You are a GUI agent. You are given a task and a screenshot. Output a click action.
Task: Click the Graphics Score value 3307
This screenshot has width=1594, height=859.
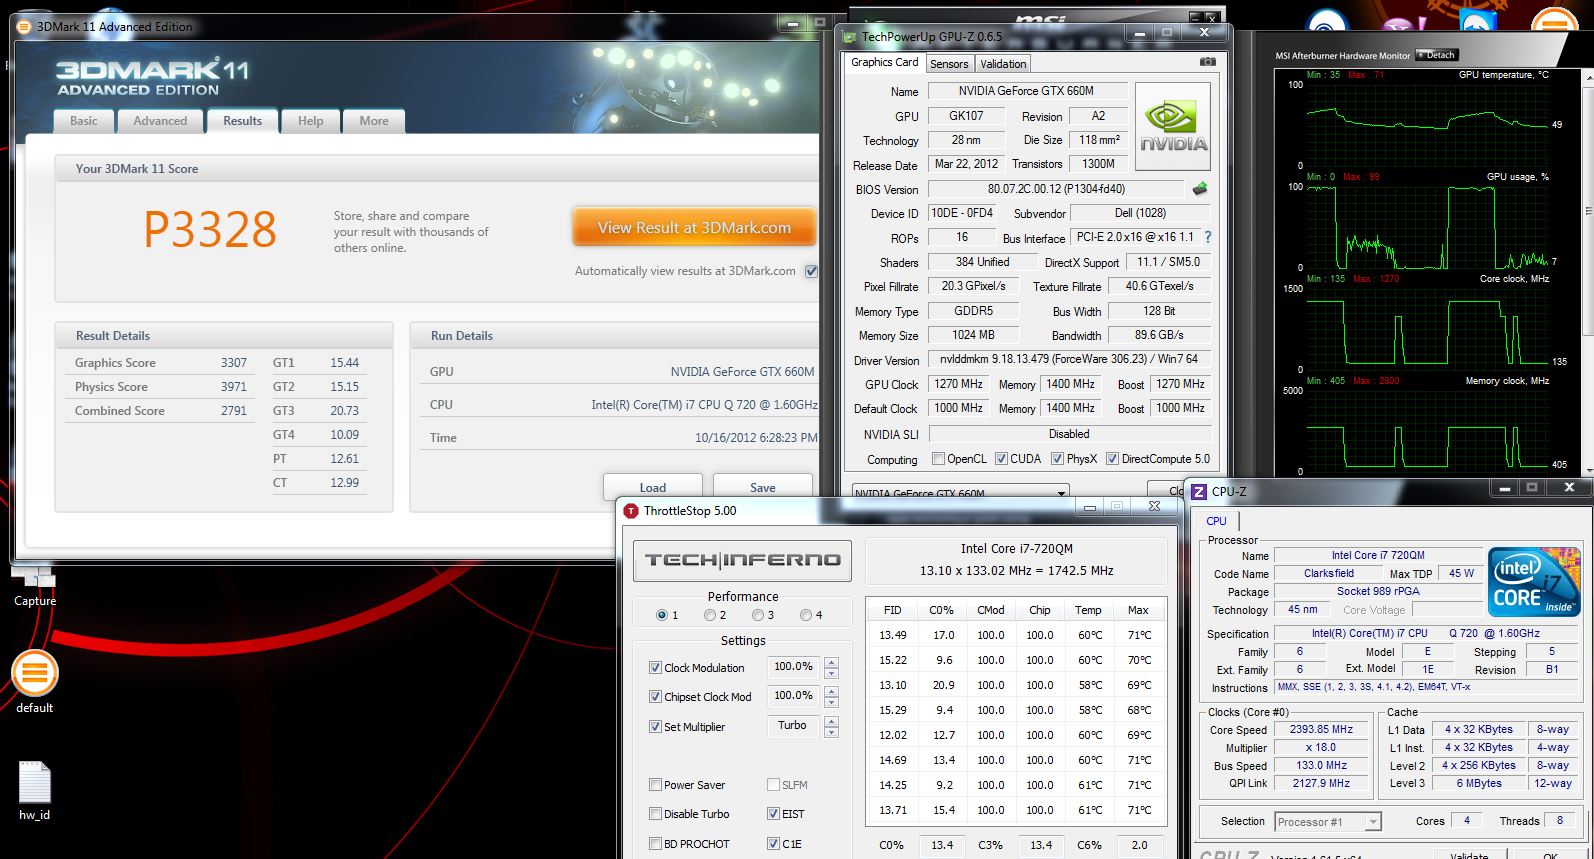(234, 363)
